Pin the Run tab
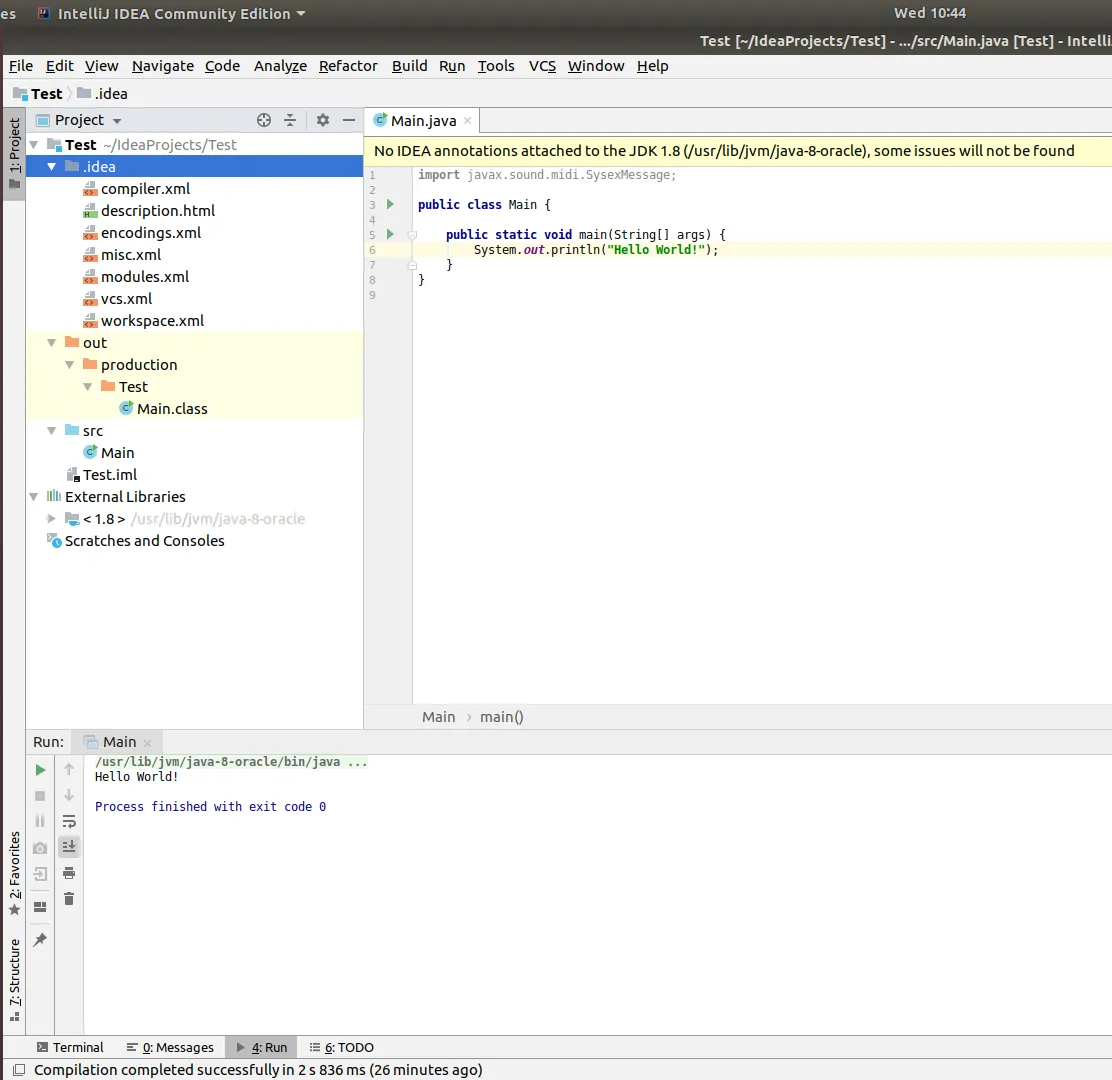Viewport: 1112px width, 1080px height. (x=40, y=938)
